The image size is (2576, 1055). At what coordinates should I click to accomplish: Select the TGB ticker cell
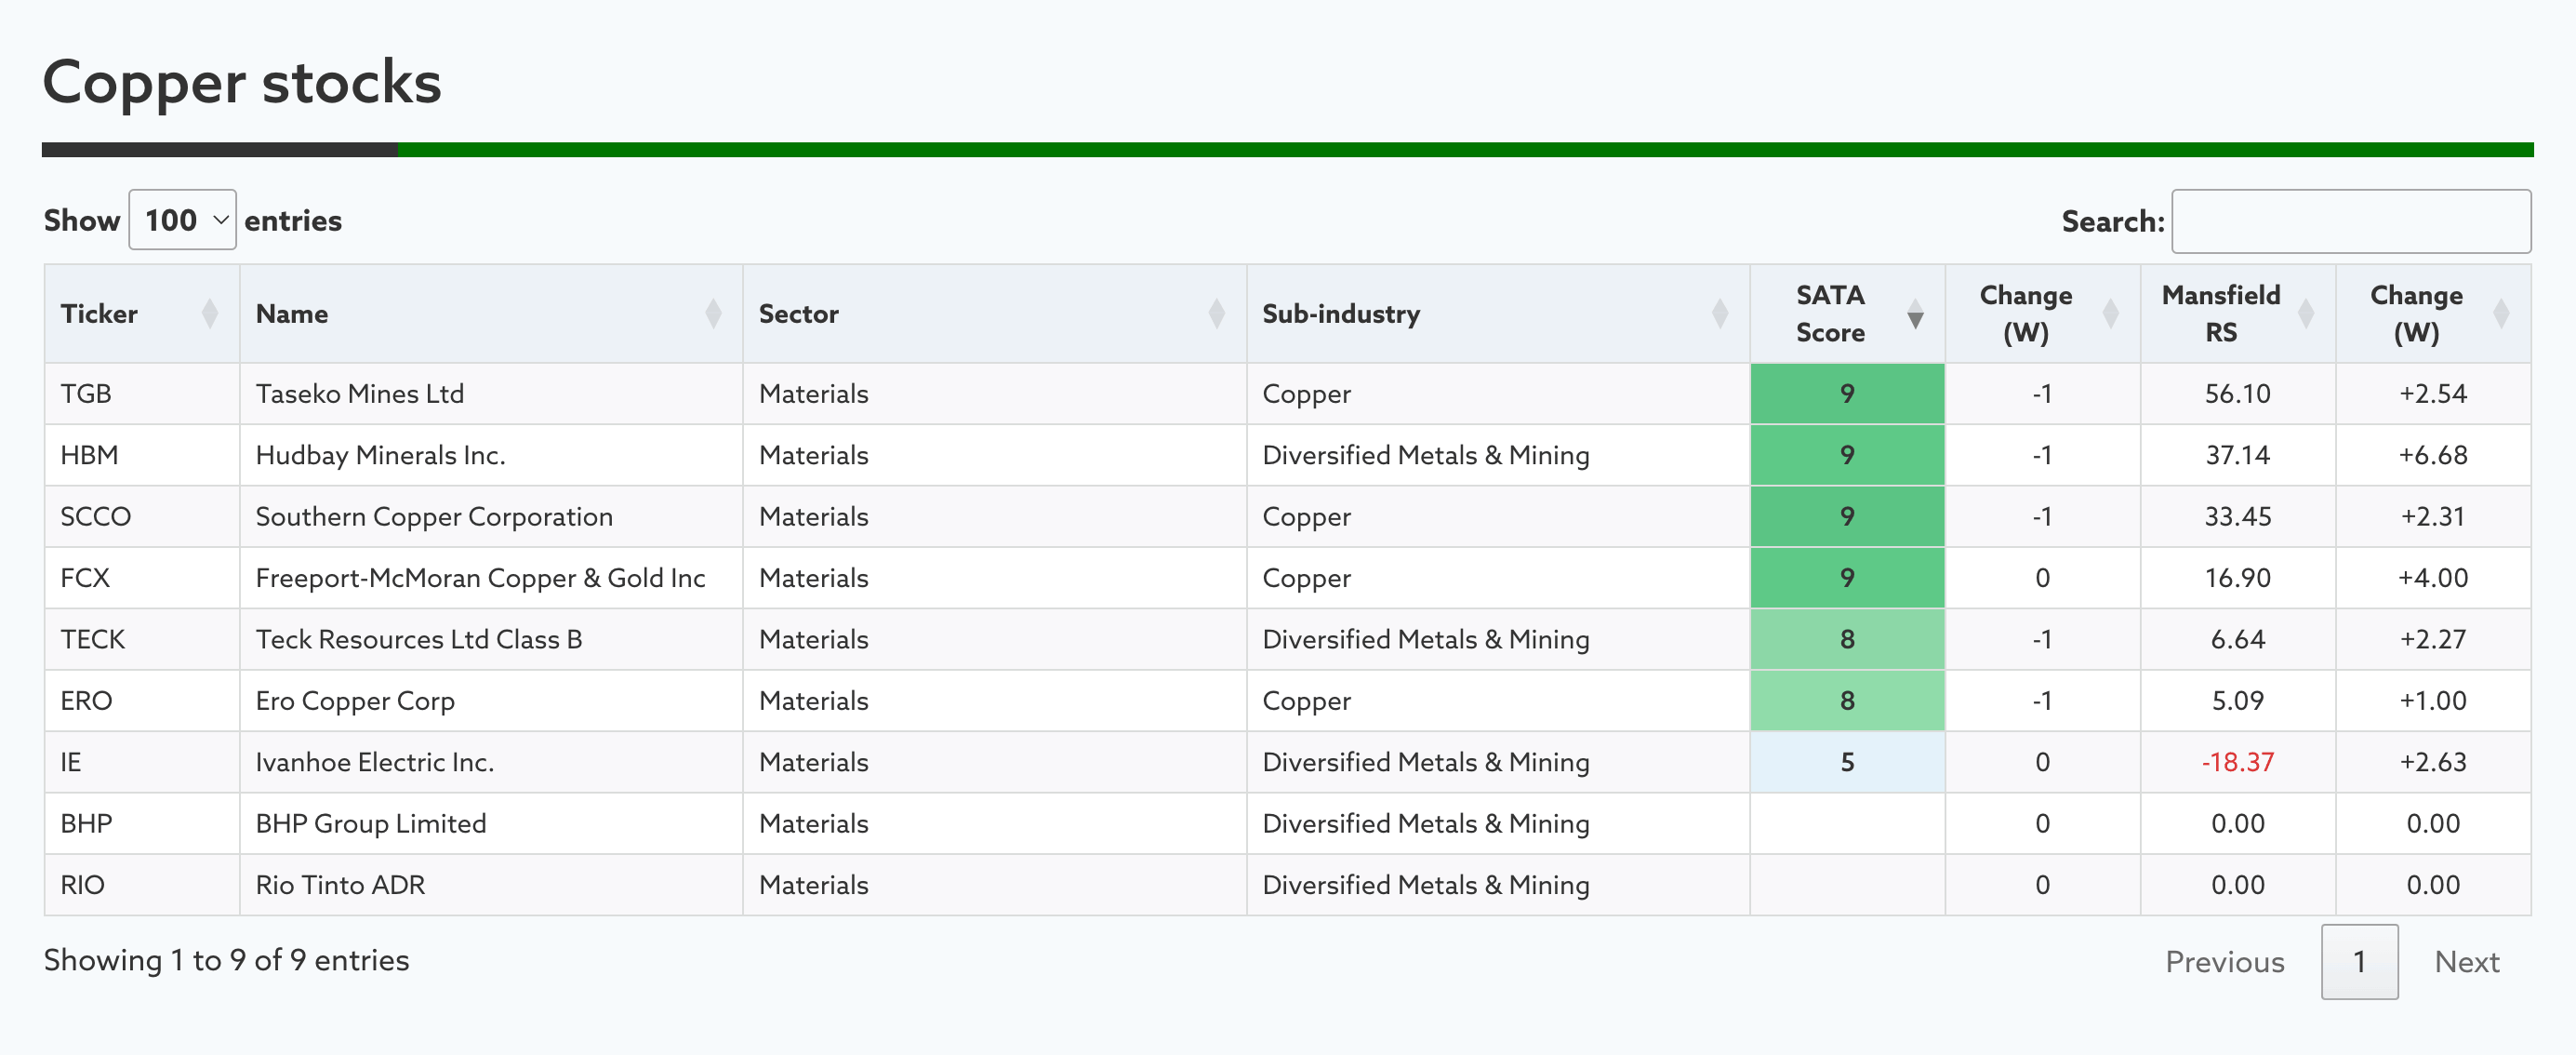pos(142,394)
